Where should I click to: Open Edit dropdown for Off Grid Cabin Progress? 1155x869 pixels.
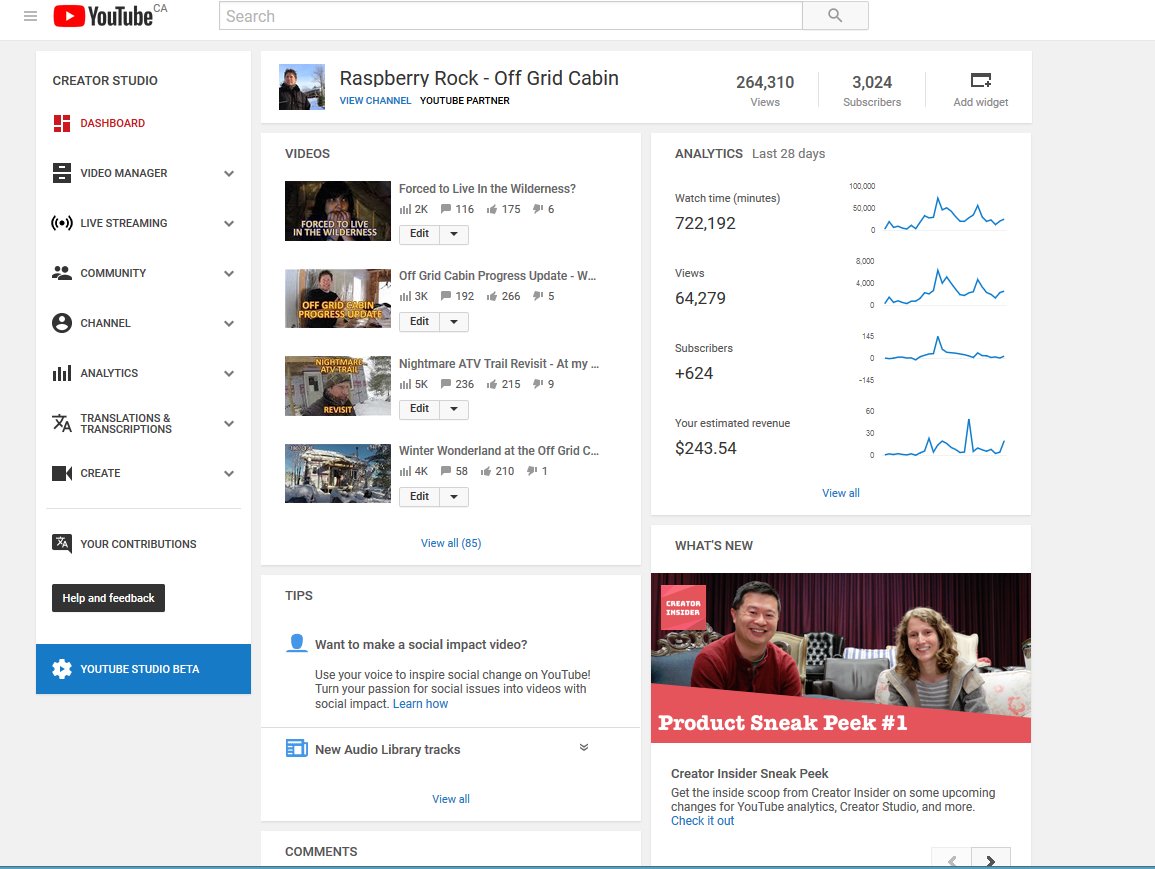tap(454, 322)
